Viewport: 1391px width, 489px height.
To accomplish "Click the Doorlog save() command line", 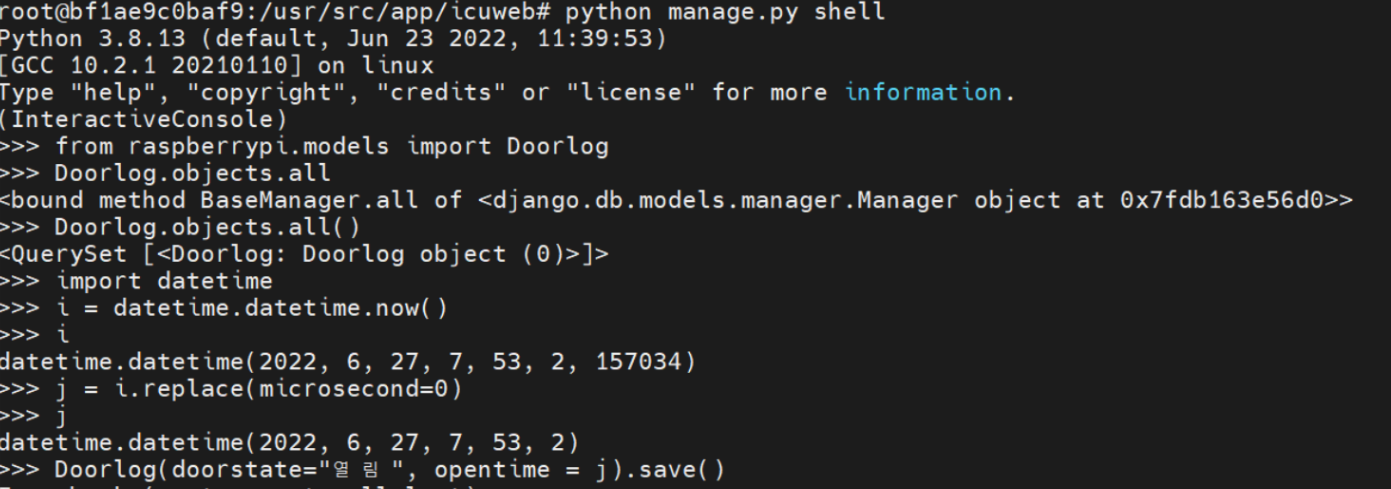I will coord(362,470).
